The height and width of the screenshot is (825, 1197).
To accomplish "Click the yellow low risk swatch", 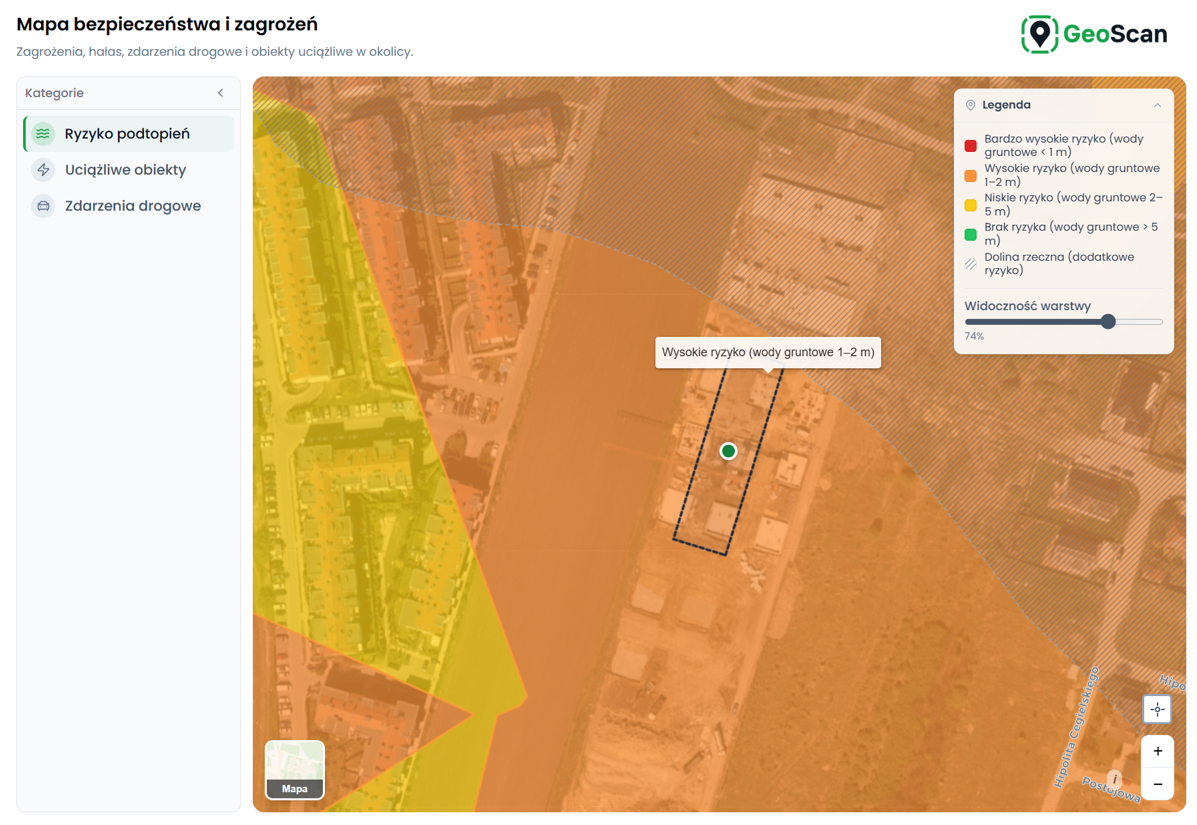I will [x=970, y=205].
